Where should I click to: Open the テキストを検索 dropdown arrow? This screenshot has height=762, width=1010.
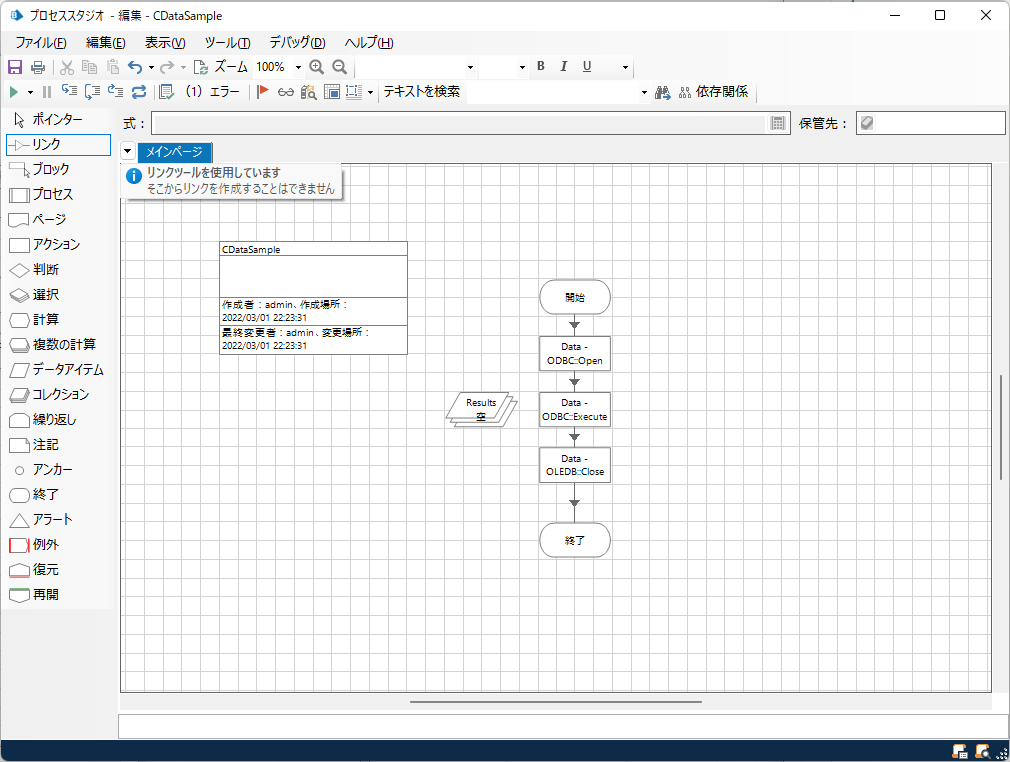[643, 93]
